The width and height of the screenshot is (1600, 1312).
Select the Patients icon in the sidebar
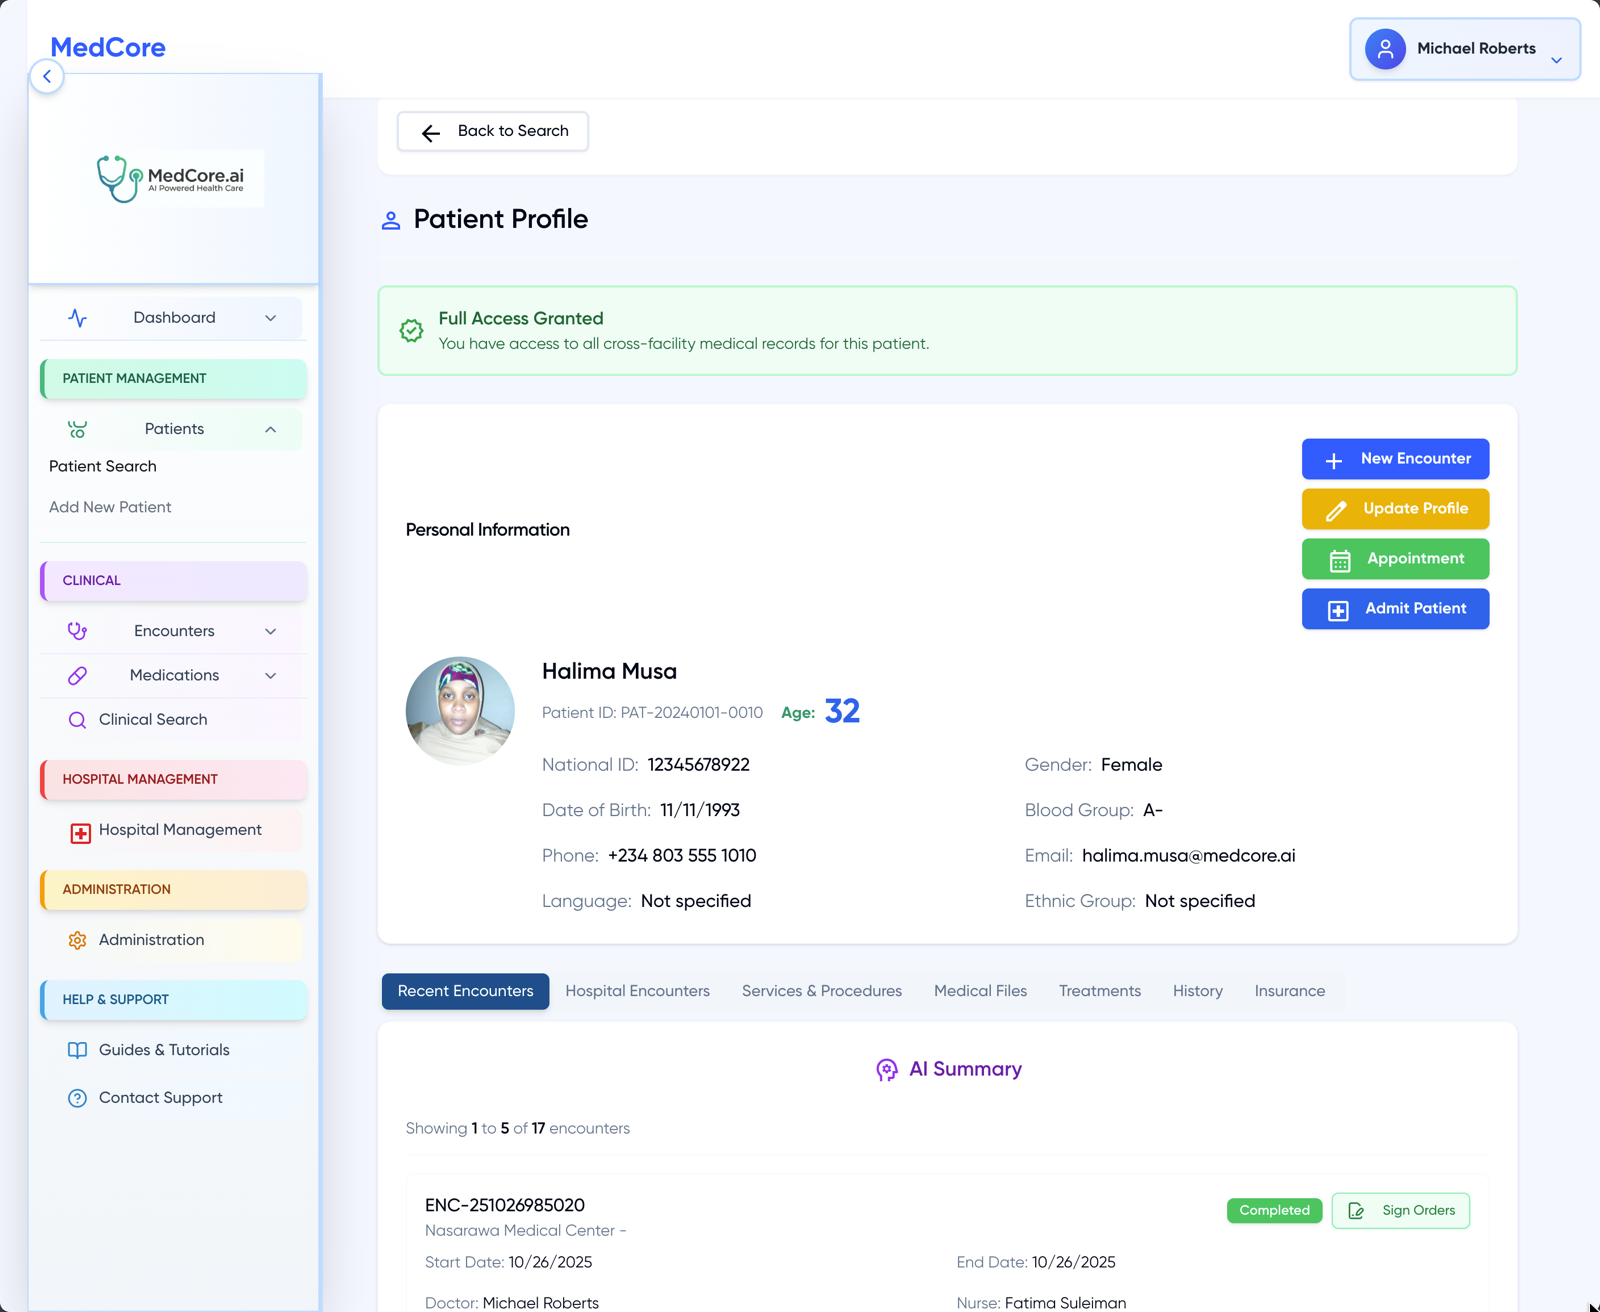coord(78,429)
